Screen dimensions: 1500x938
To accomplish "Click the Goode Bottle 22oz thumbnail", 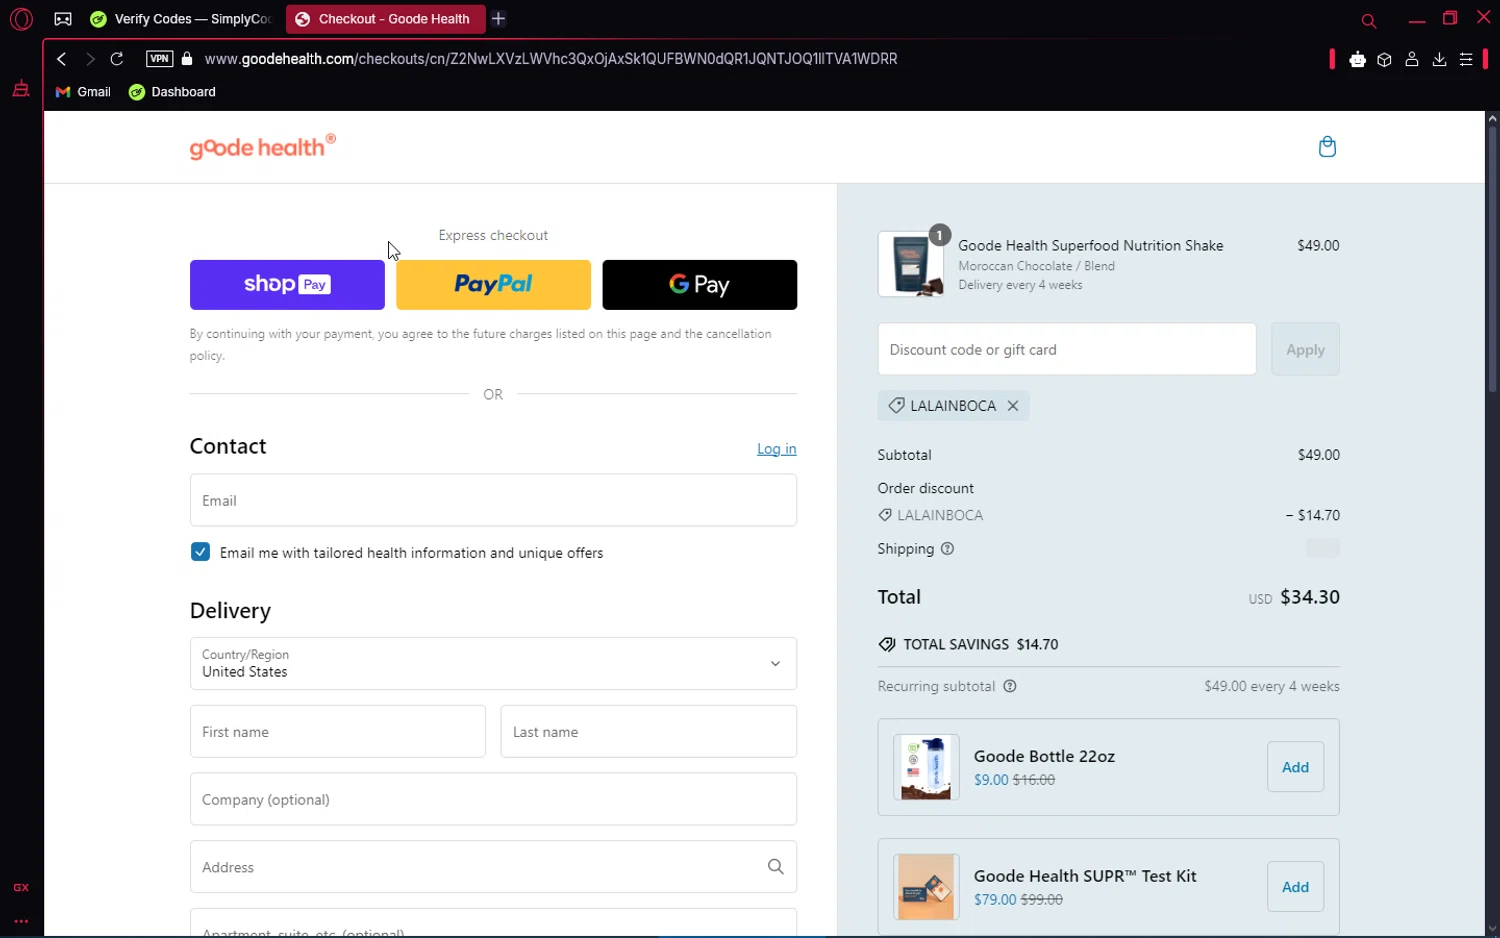I will 926,767.
